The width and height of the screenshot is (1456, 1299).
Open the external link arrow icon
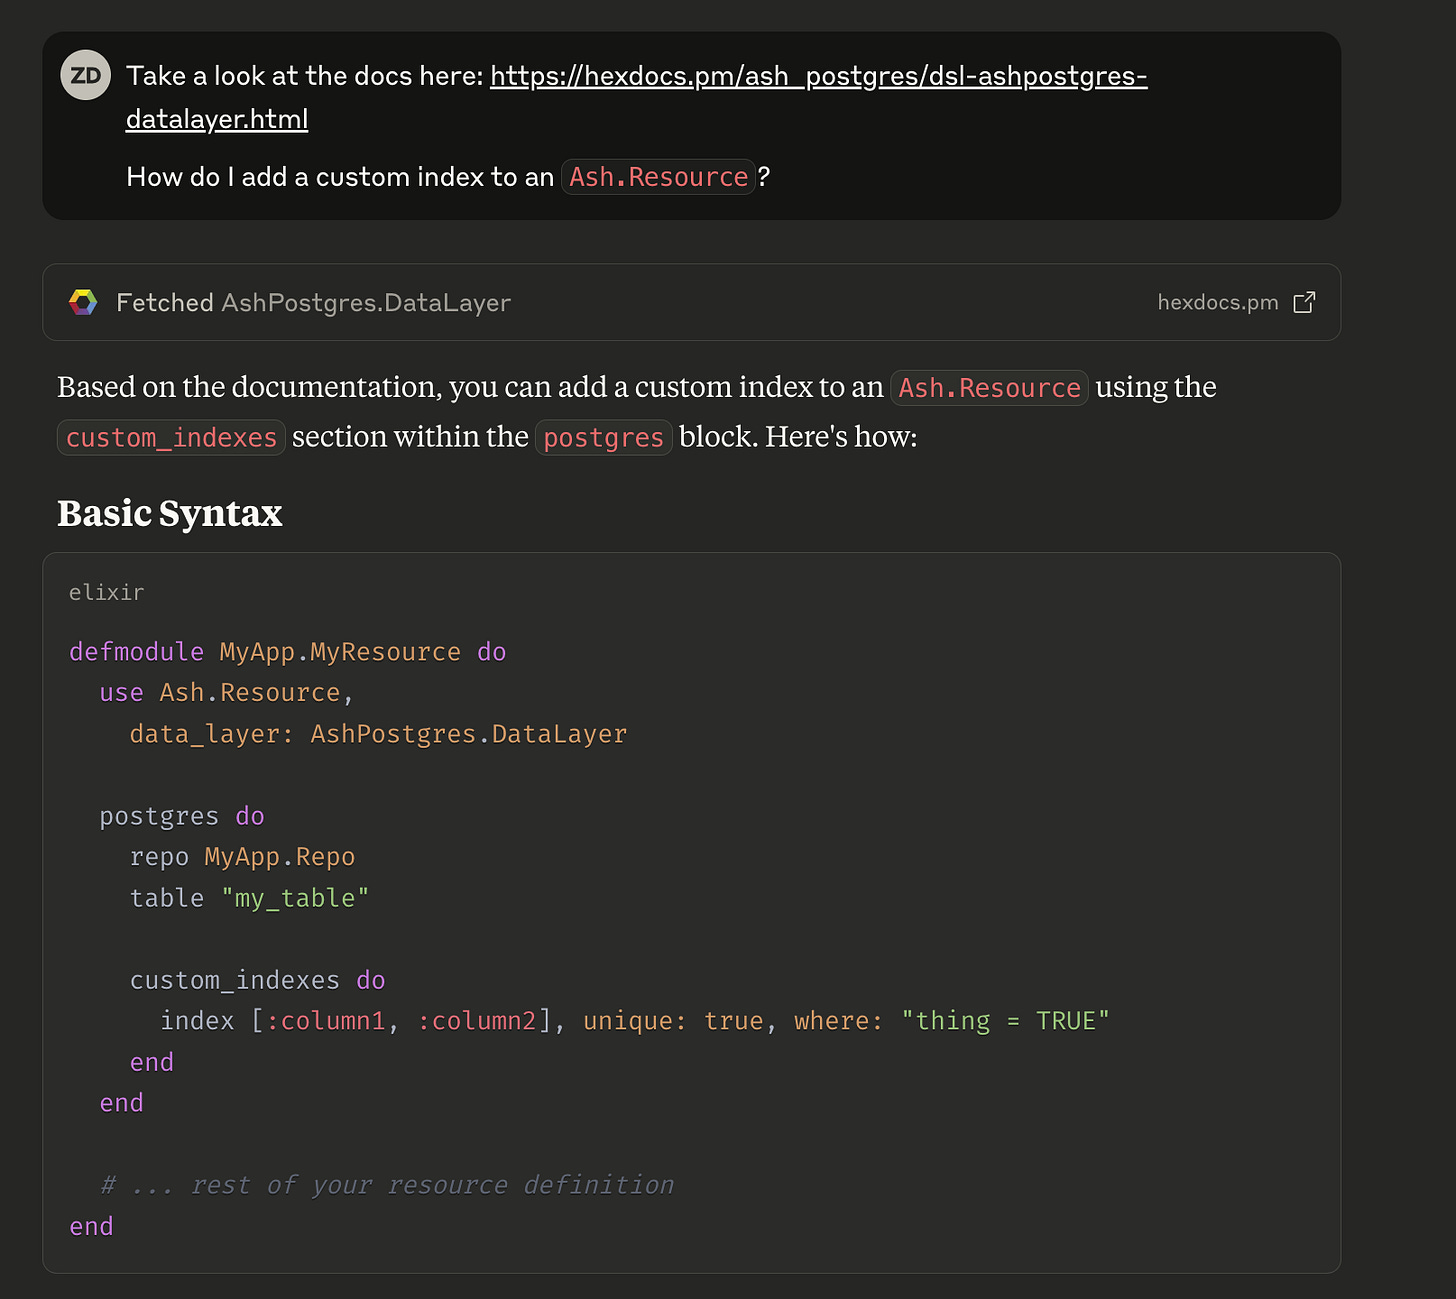pos(1304,302)
